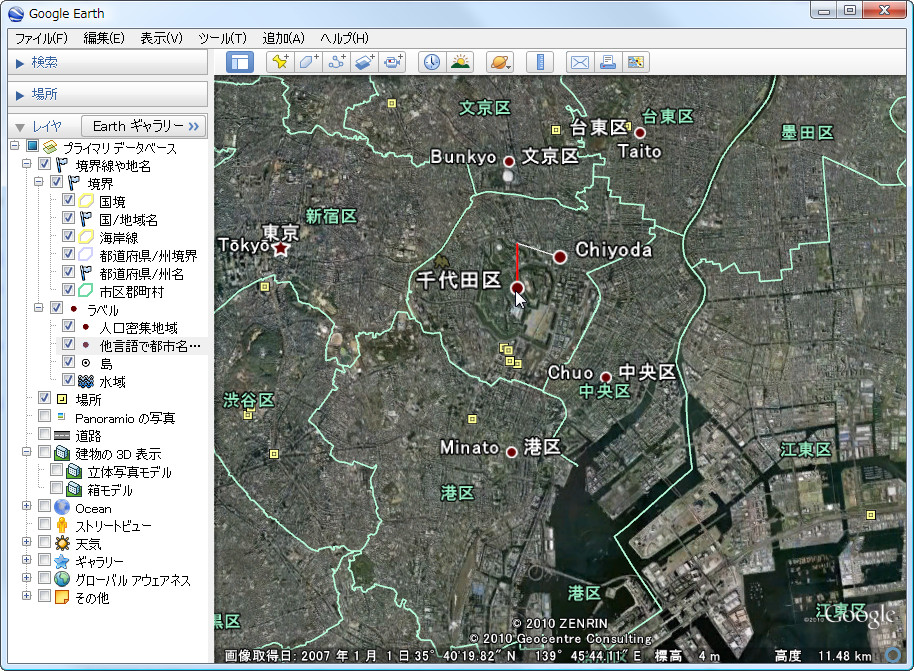Click the Tokyo capital star marker

[x=281, y=249]
